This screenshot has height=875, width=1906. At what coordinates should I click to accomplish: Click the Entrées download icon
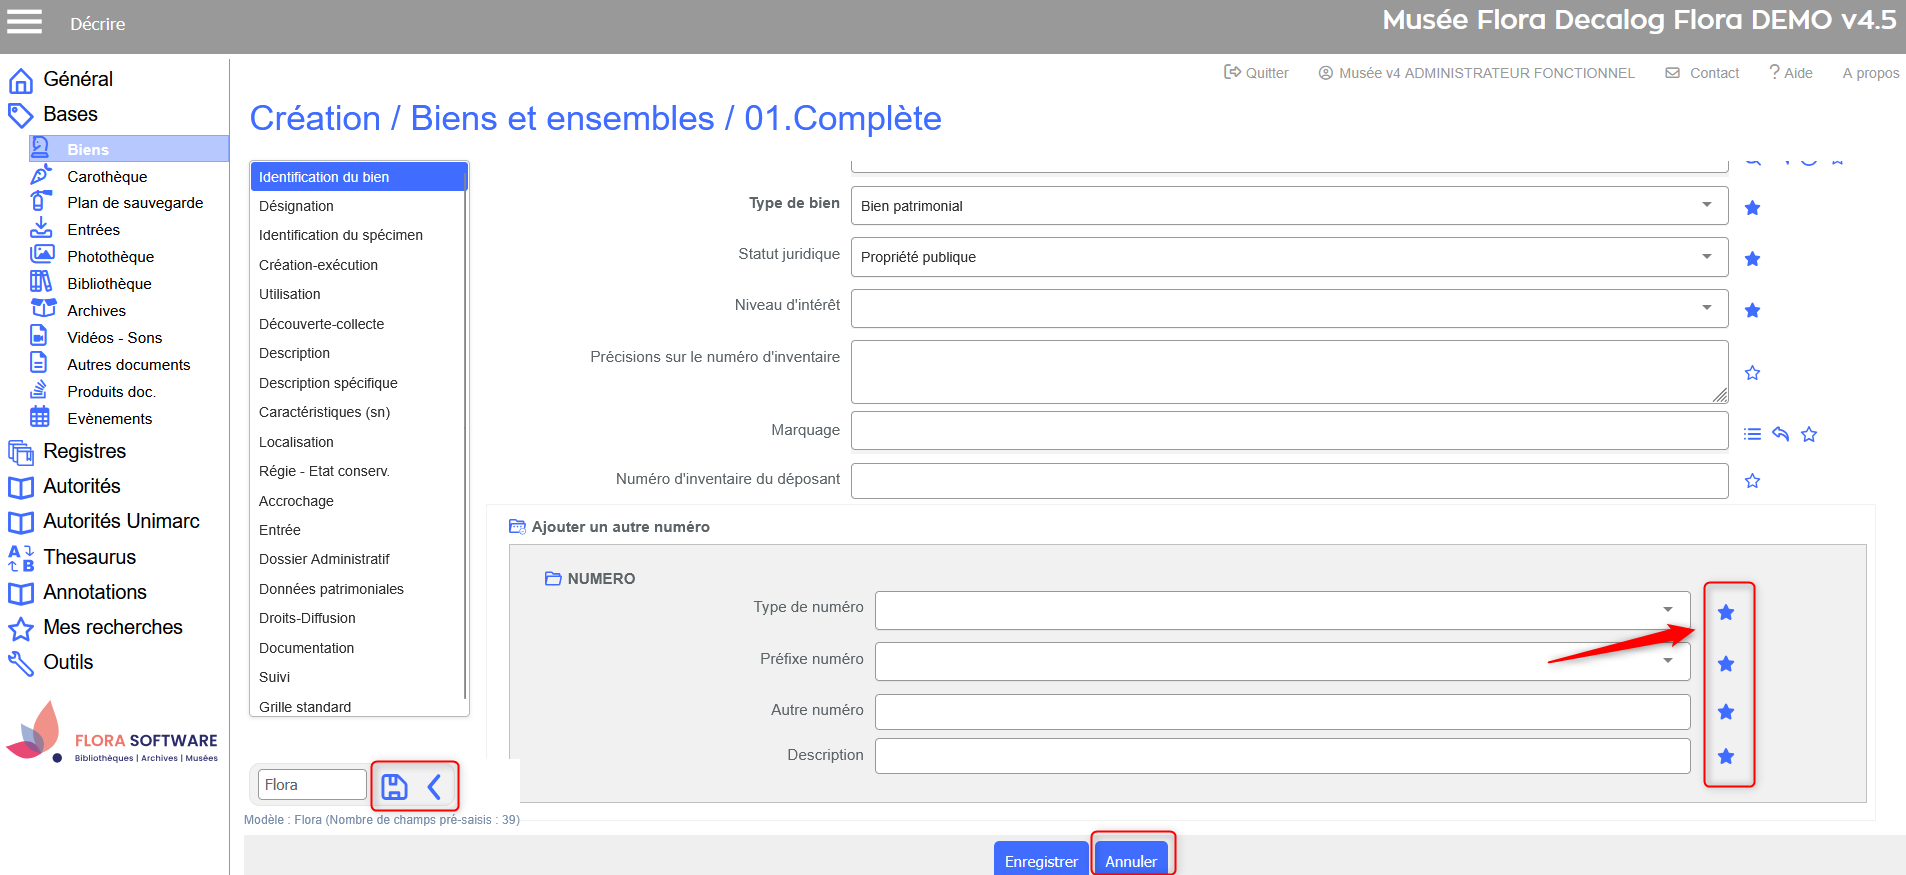click(x=41, y=228)
